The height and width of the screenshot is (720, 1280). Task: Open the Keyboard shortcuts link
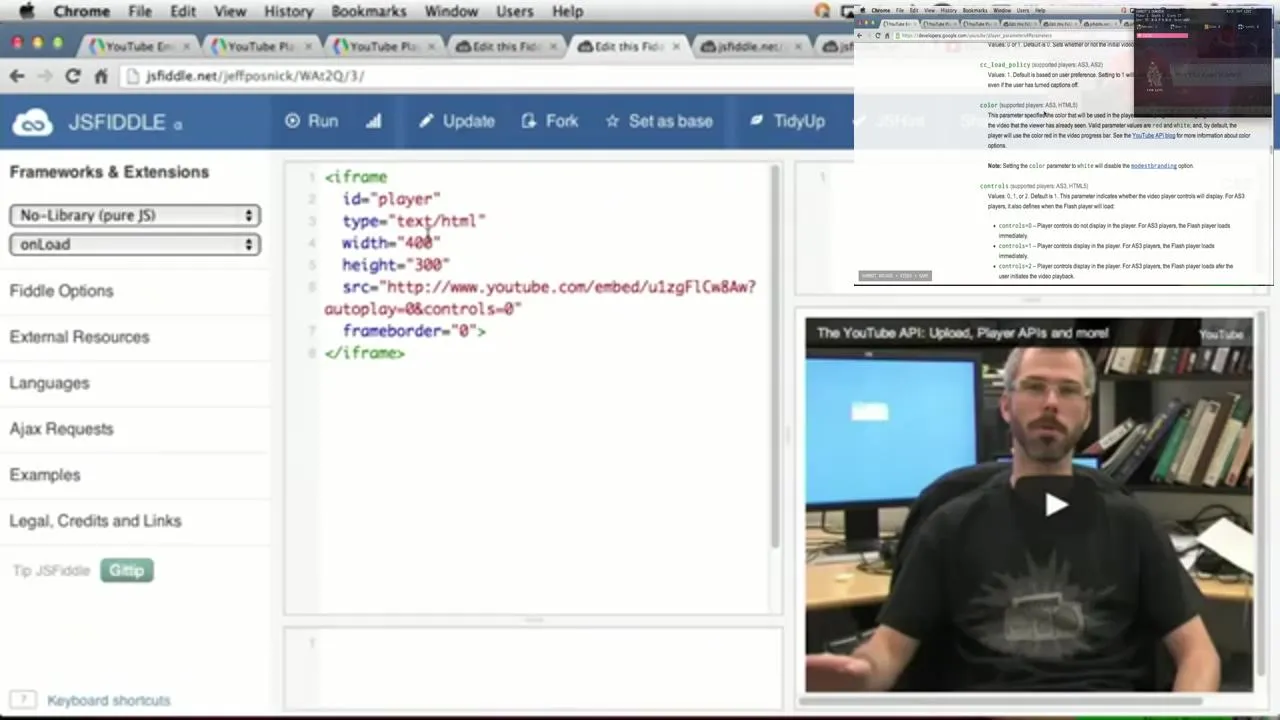coord(108,700)
